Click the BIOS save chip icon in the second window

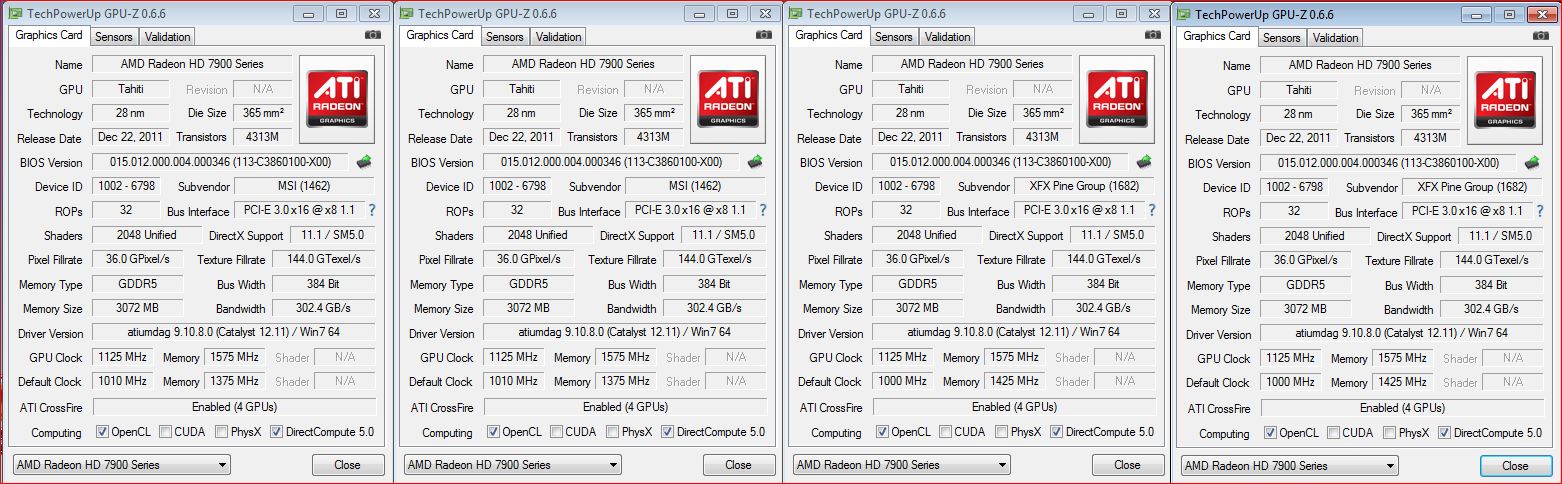[x=756, y=161]
